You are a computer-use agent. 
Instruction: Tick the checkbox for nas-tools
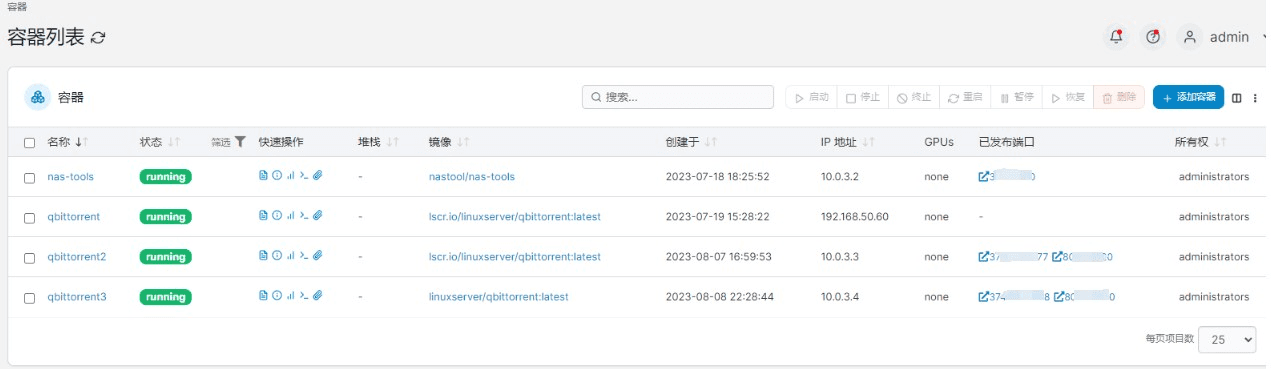pos(29,177)
